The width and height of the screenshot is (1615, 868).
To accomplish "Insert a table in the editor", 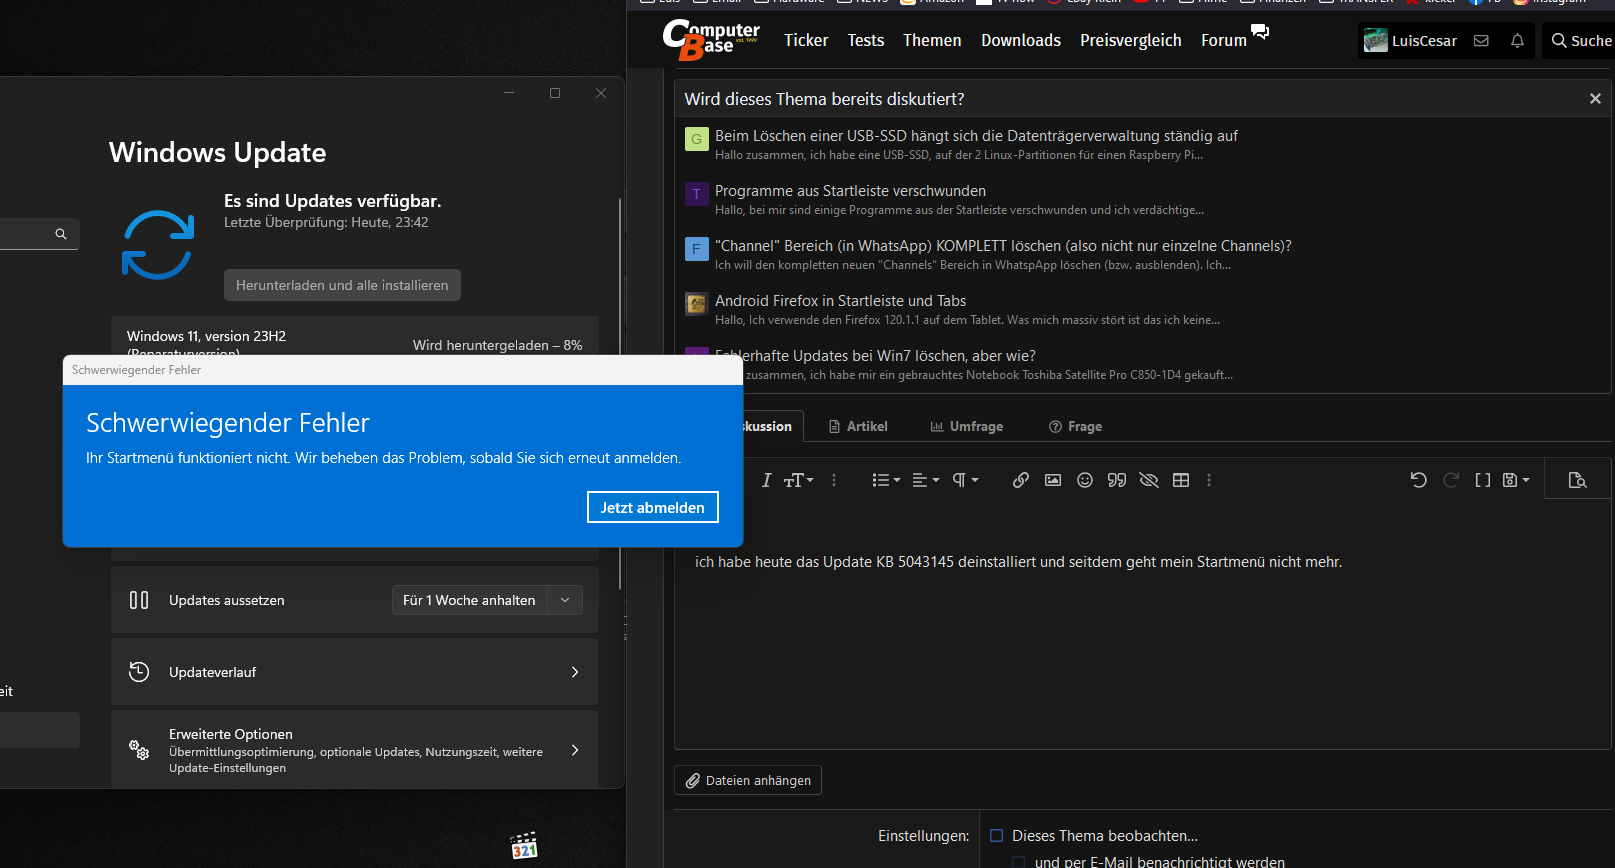I will [x=1181, y=480].
